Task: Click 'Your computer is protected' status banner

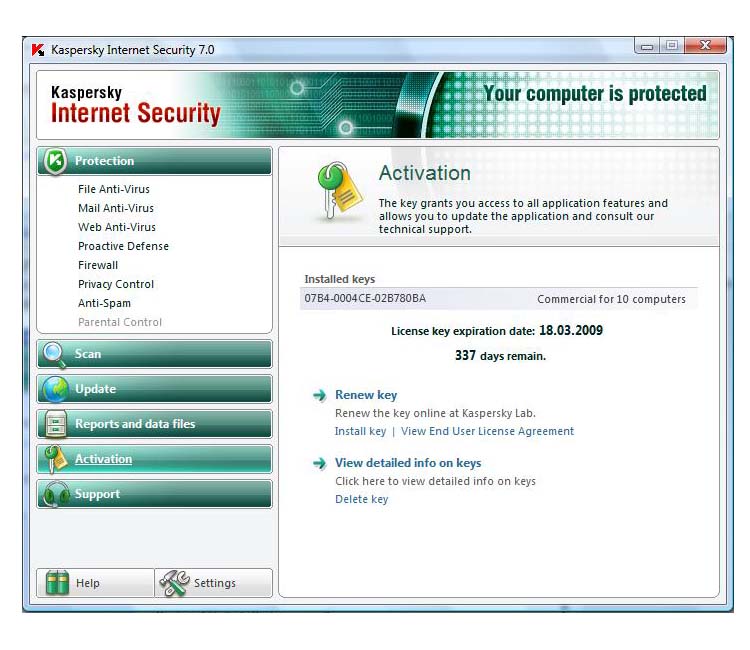Action: [x=595, y=94]
